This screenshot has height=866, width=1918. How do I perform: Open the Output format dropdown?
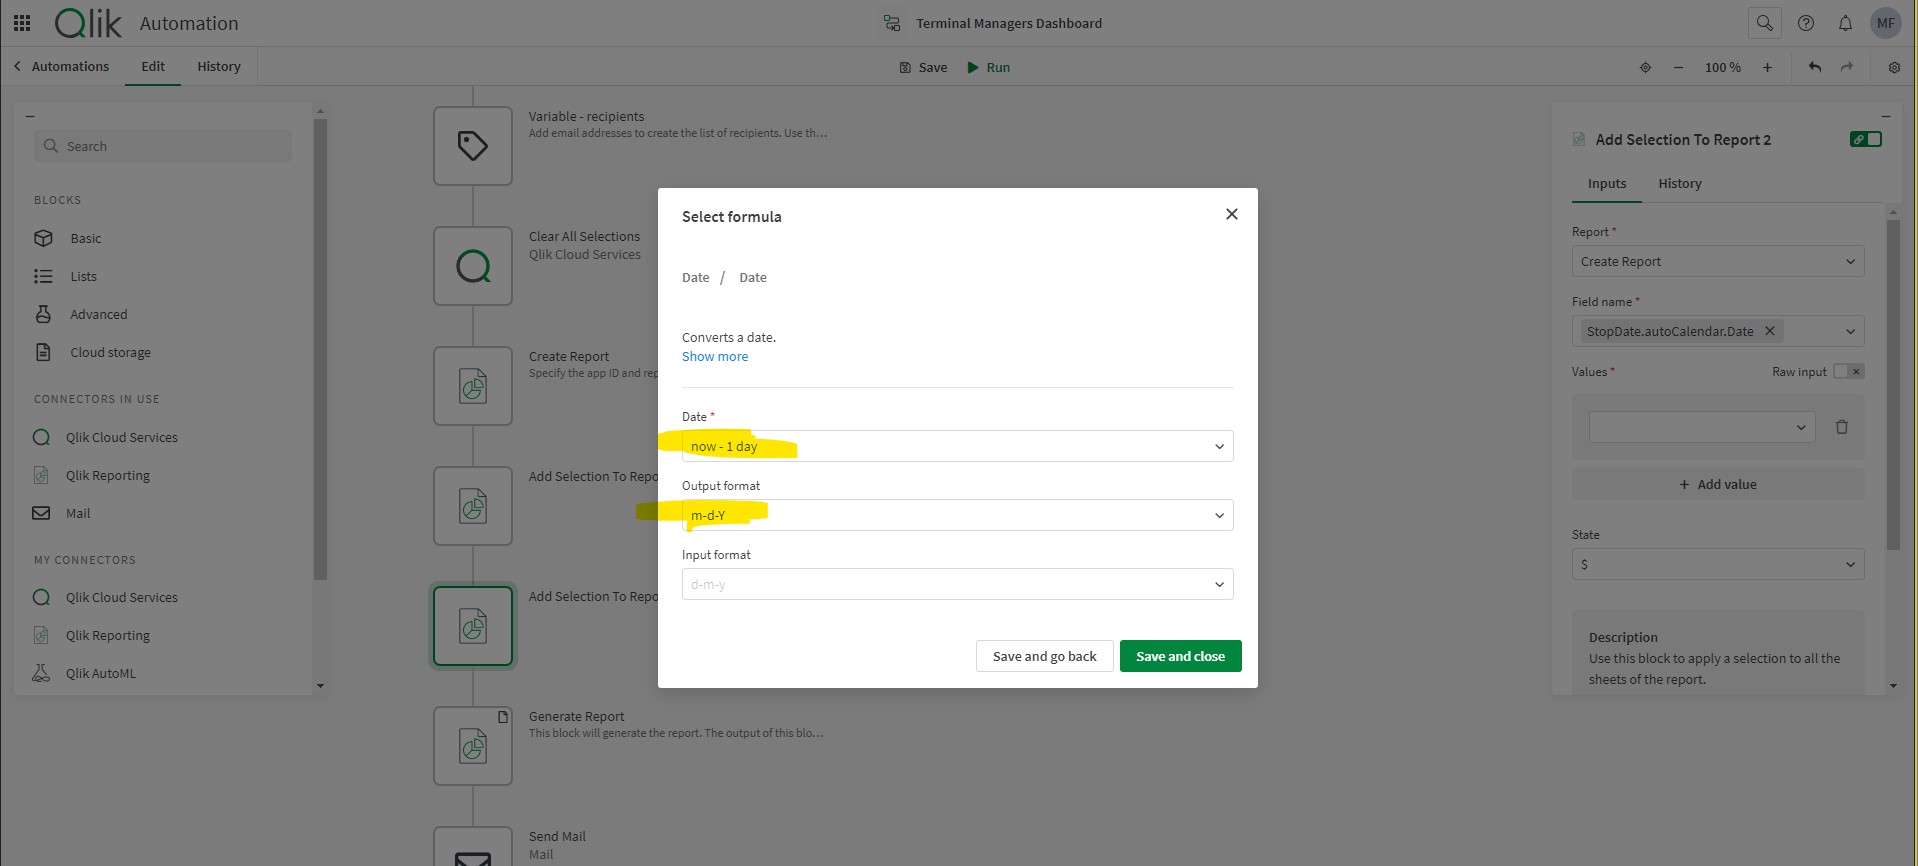click(957, 515)
